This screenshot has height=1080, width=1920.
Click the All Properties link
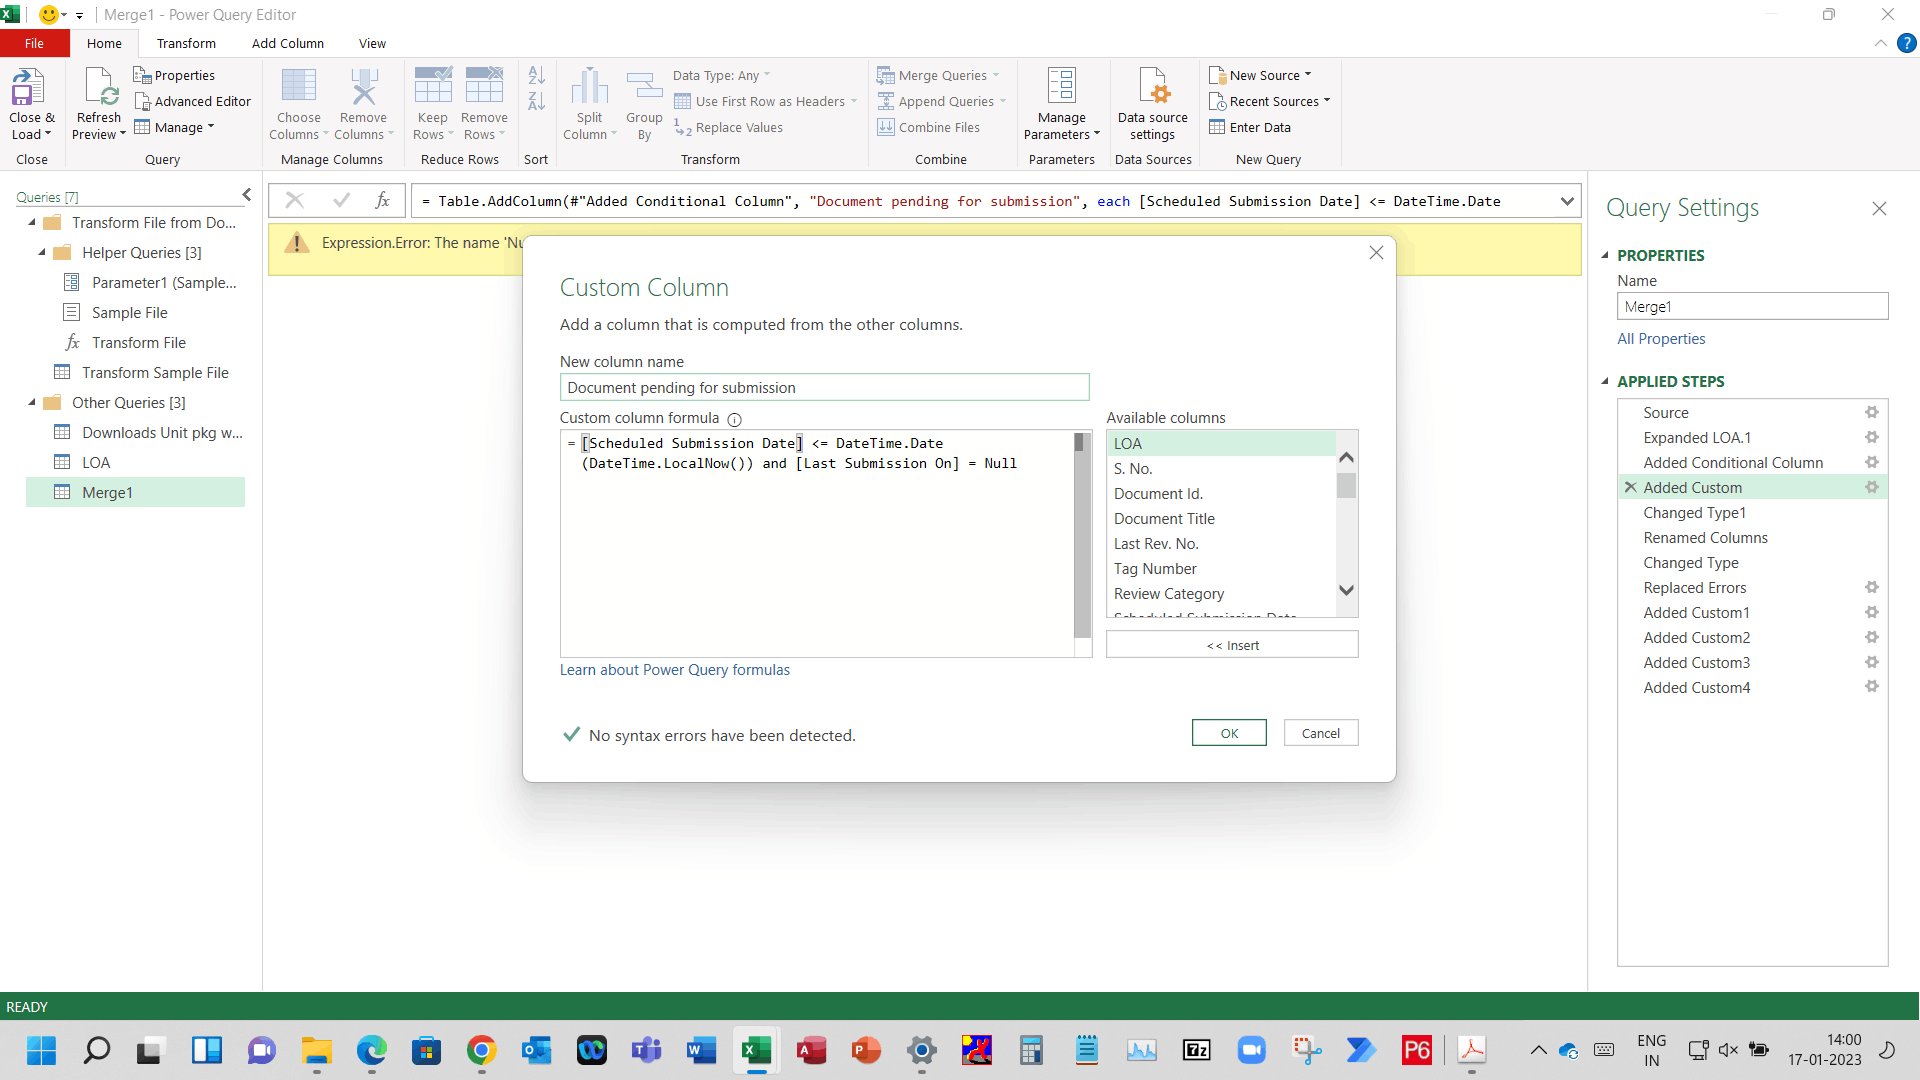pyautogui.click(x=1661, y=339)
